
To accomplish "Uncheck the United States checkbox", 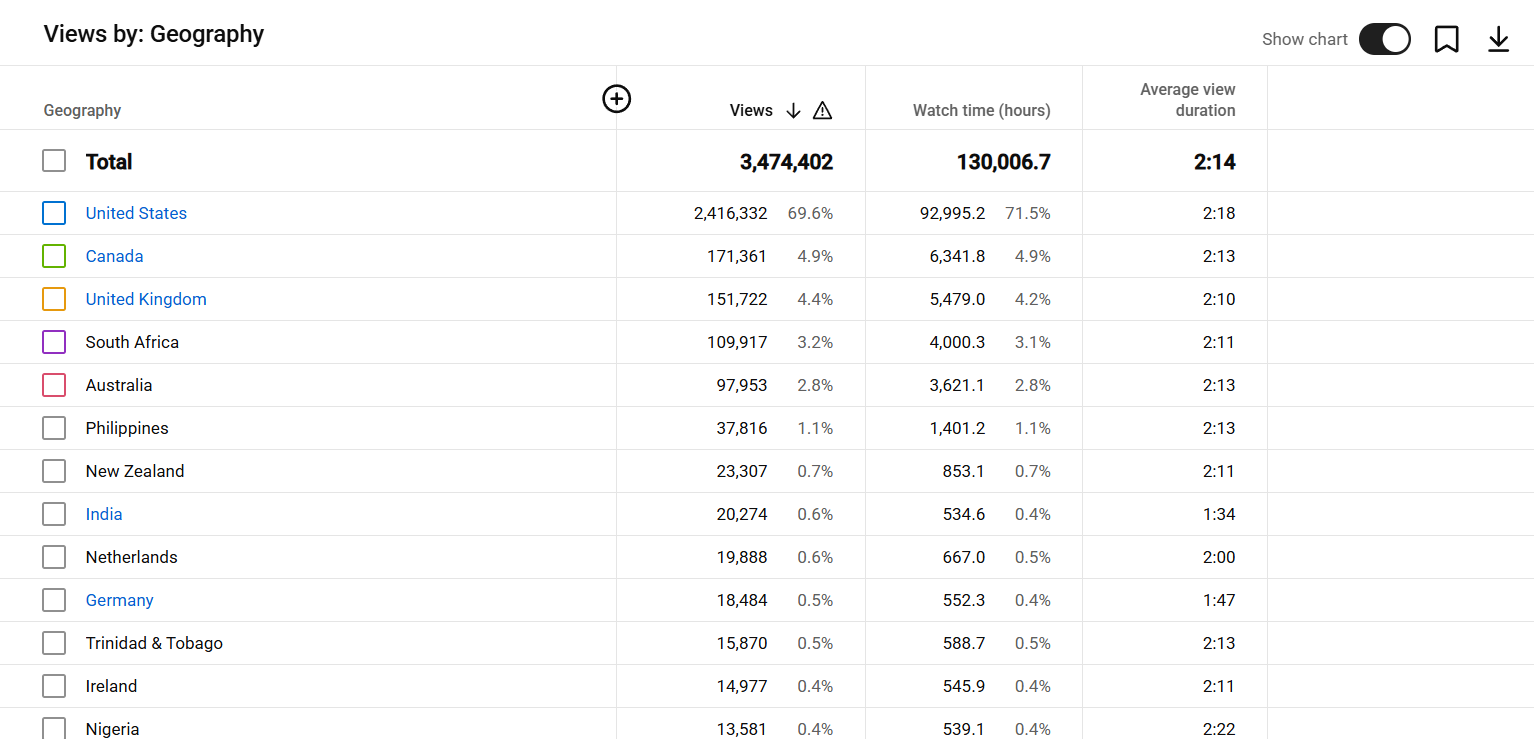I will (x=54, y=213).
